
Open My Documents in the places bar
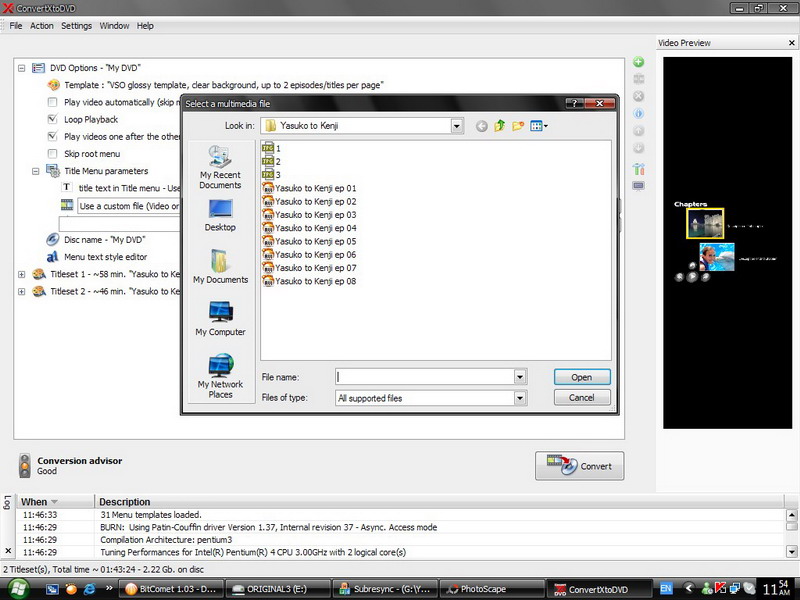[220, 266]
